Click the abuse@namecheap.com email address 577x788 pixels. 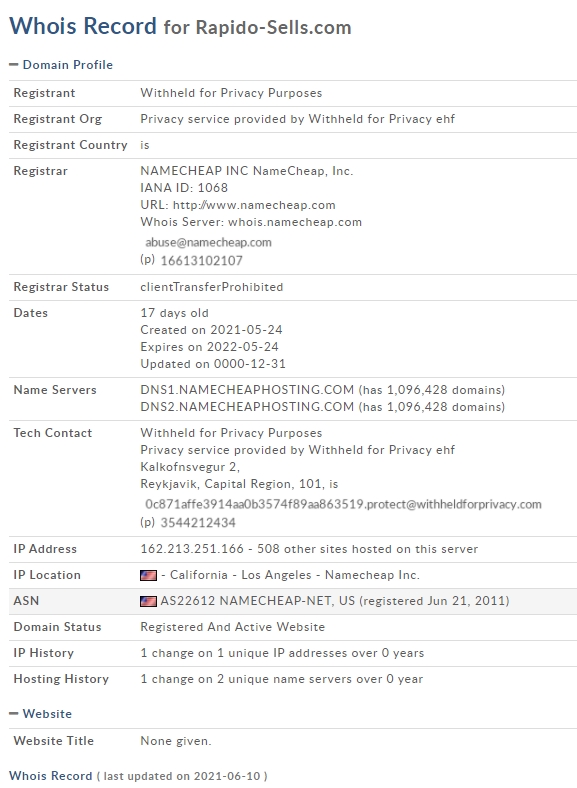pyautogui.click(x=208, y=242)
